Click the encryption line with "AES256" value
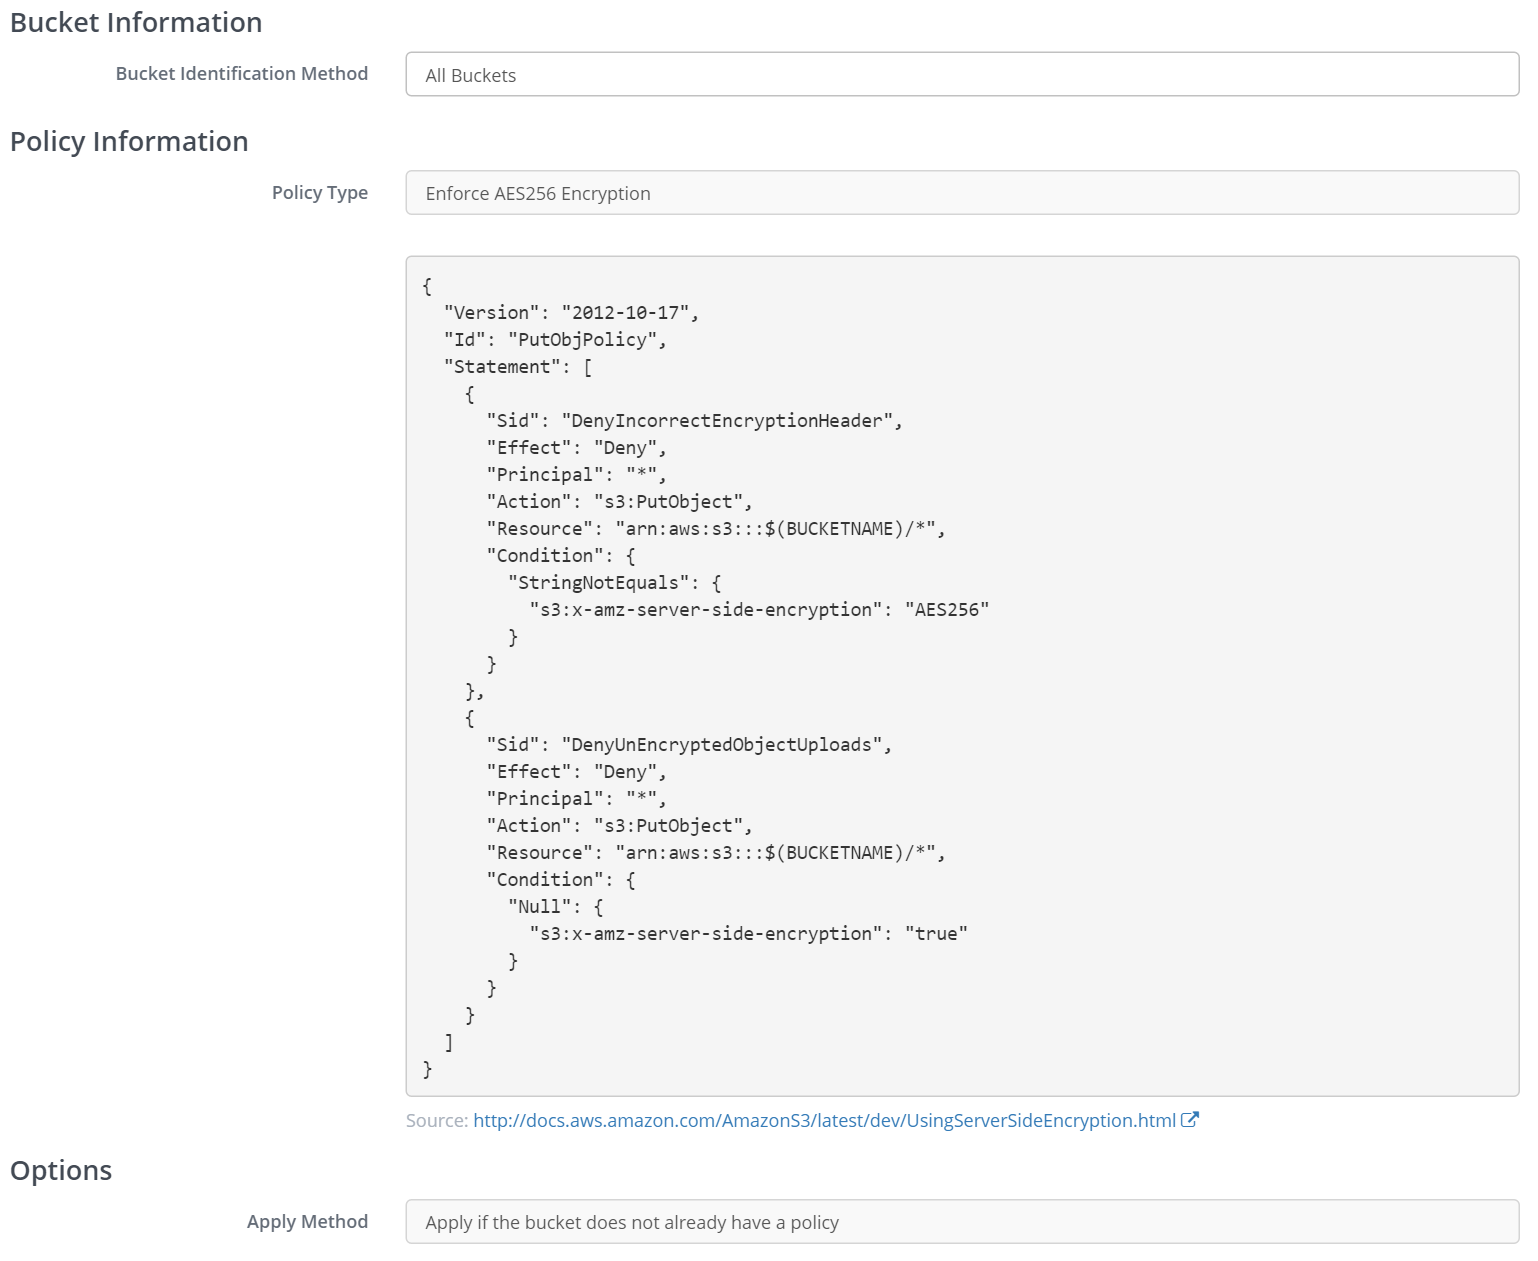 coord(759,610)
